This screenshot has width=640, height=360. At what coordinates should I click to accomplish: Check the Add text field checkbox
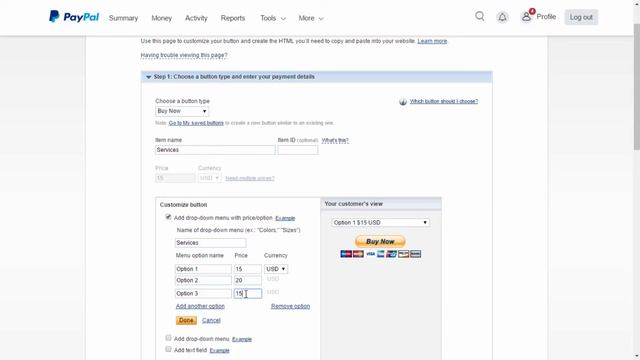[168, 349]
